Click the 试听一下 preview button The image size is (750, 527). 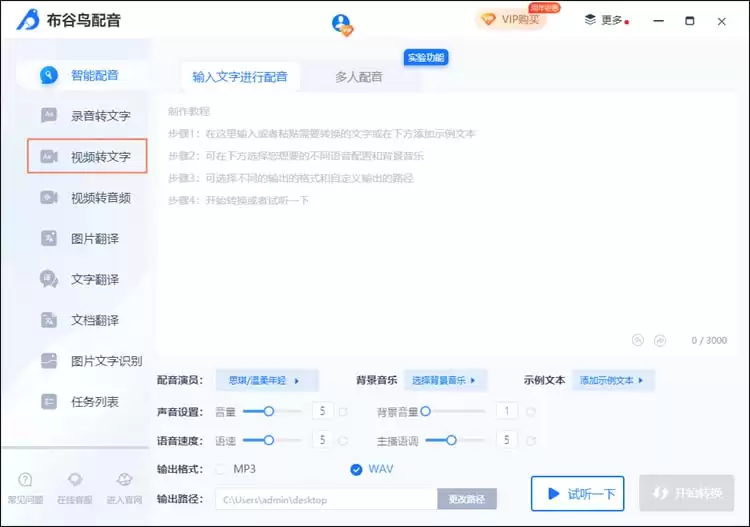click(x=577, y=494)
